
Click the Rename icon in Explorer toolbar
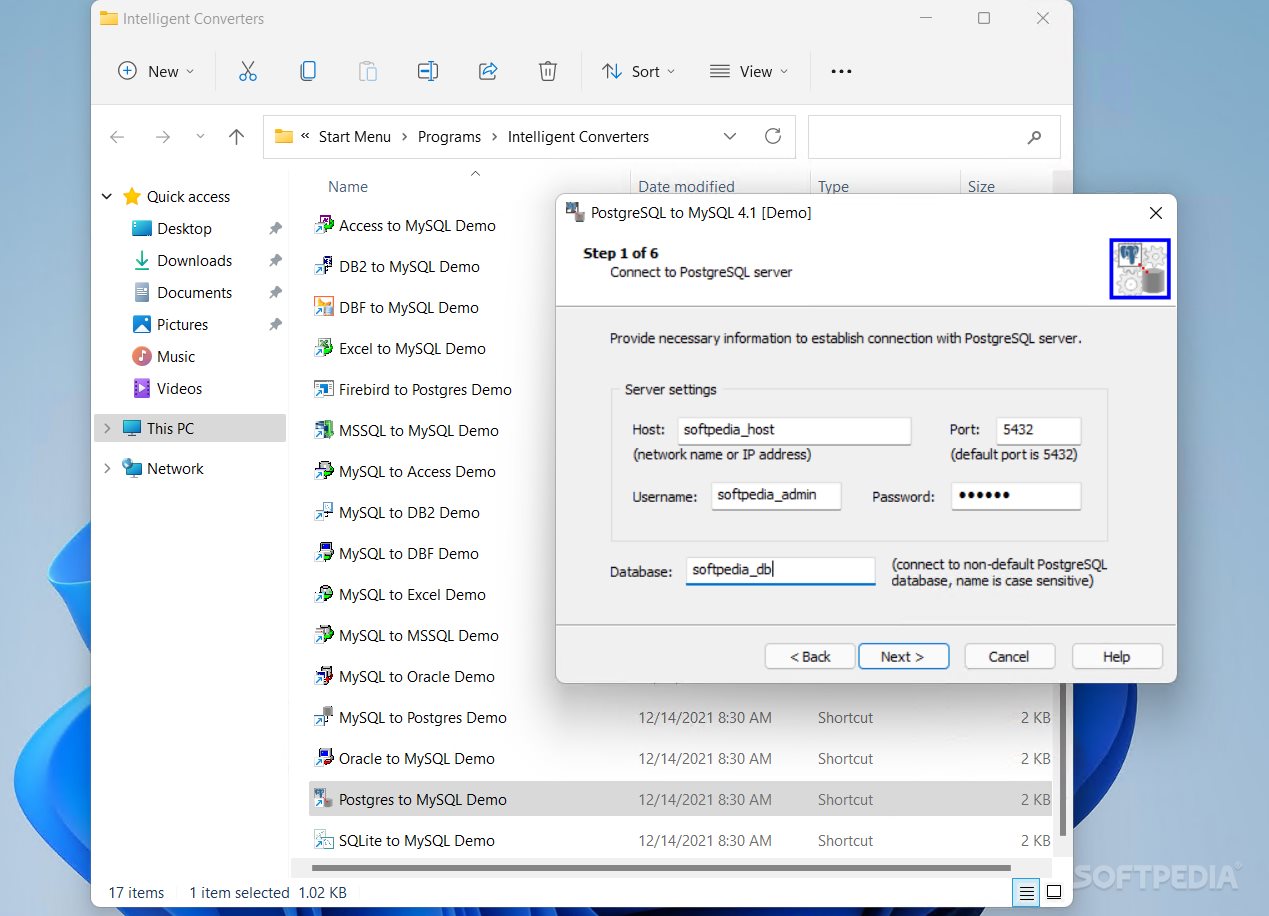coord(428,71)
